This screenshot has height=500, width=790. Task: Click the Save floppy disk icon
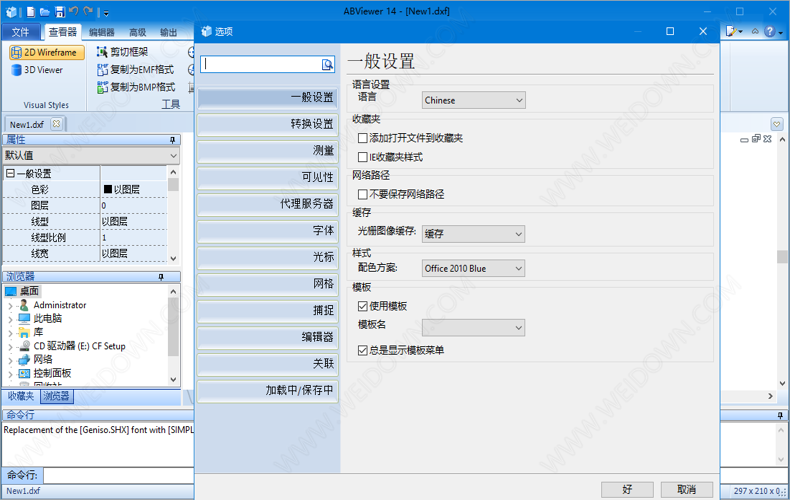point(60,12)
